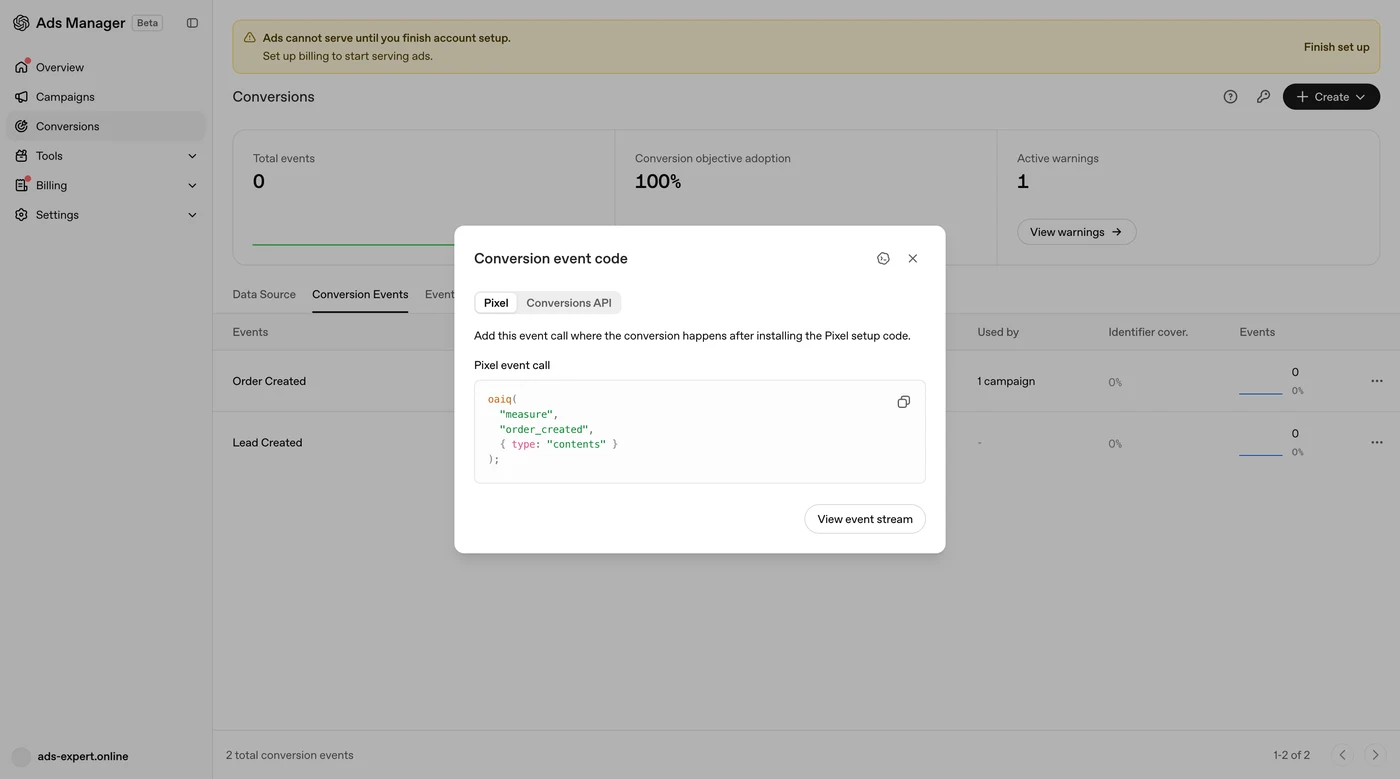Image resolution: width=1400 pixels, height=779 pixels.
Task: Switch to the Conversions API tab
Action: [569, 303]
